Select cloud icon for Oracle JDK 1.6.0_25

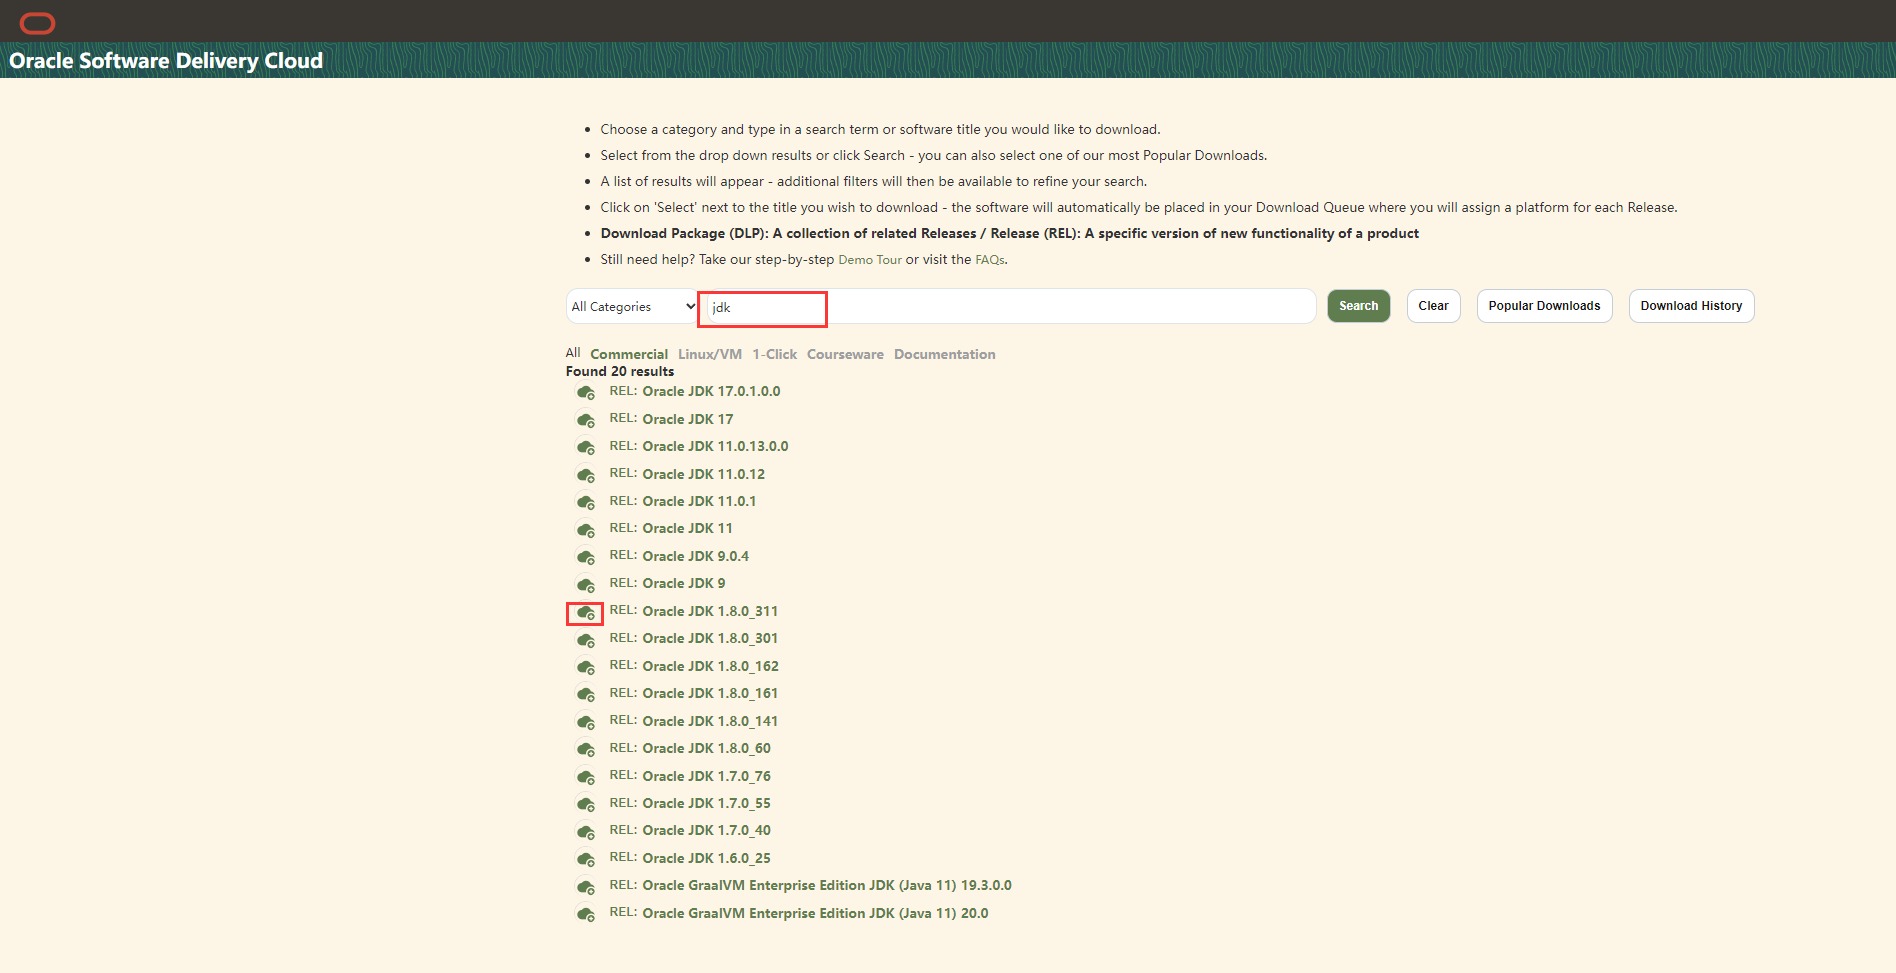click(586, 859)
